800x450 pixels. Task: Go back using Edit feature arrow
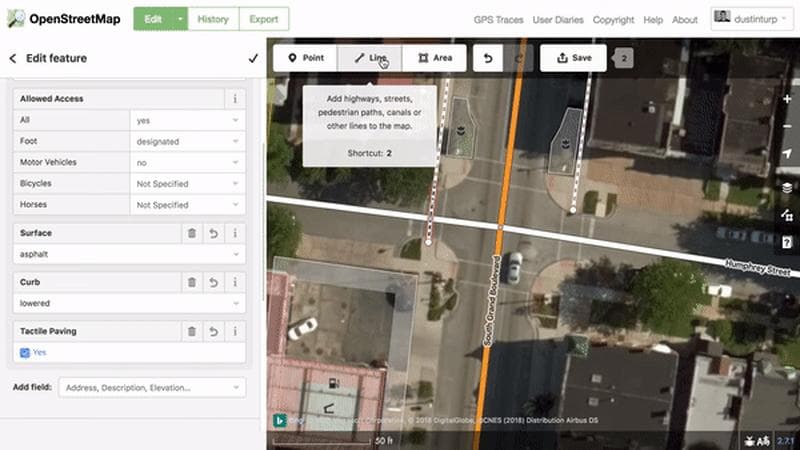(13, 59)
